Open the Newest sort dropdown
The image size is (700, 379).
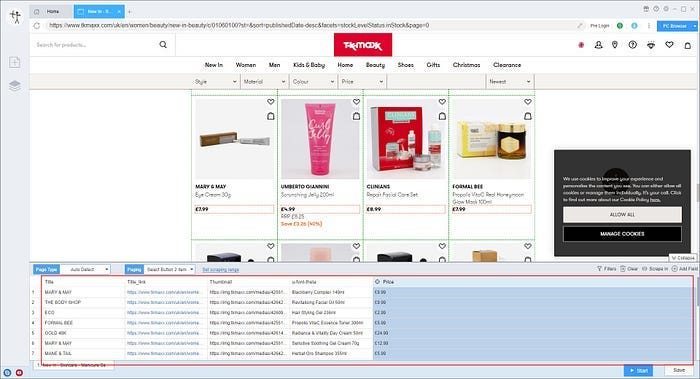pos(509,82)
